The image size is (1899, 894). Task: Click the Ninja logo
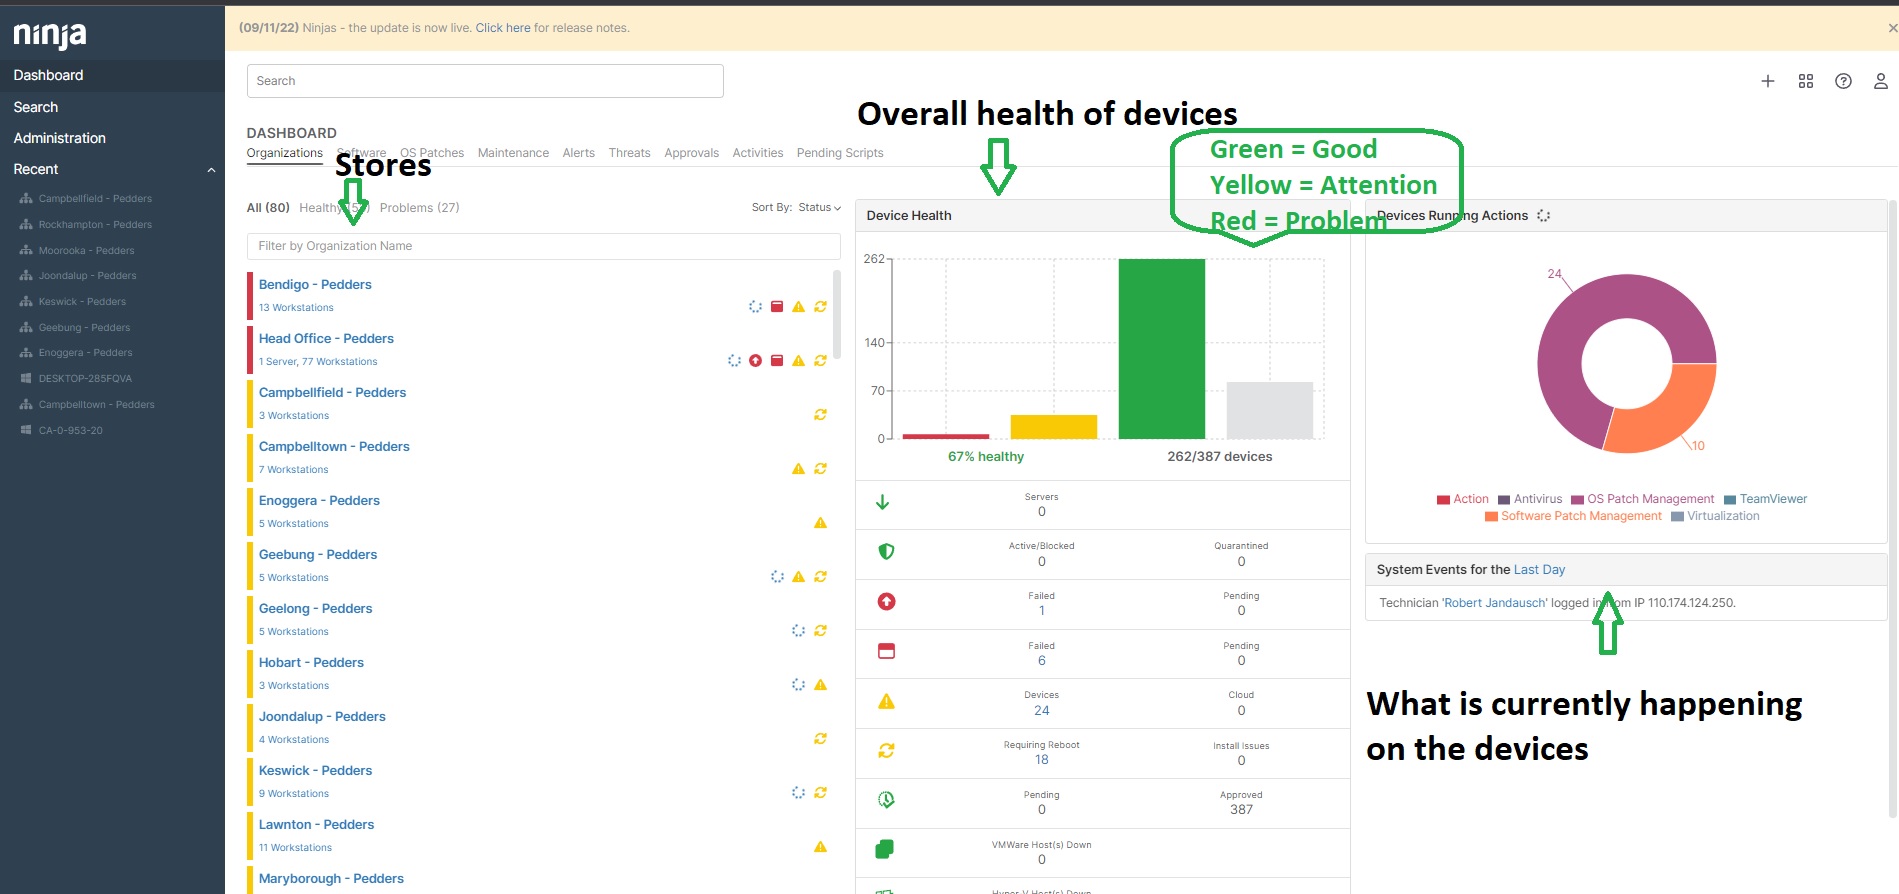(x=50, y=35)
